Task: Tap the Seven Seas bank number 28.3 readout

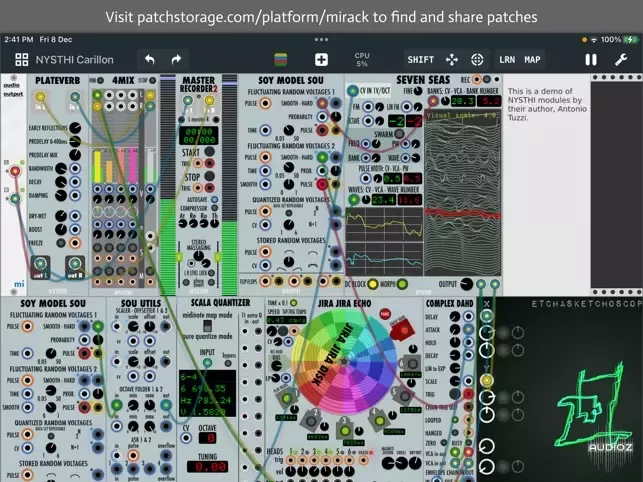Action: (x=463, y=101)
